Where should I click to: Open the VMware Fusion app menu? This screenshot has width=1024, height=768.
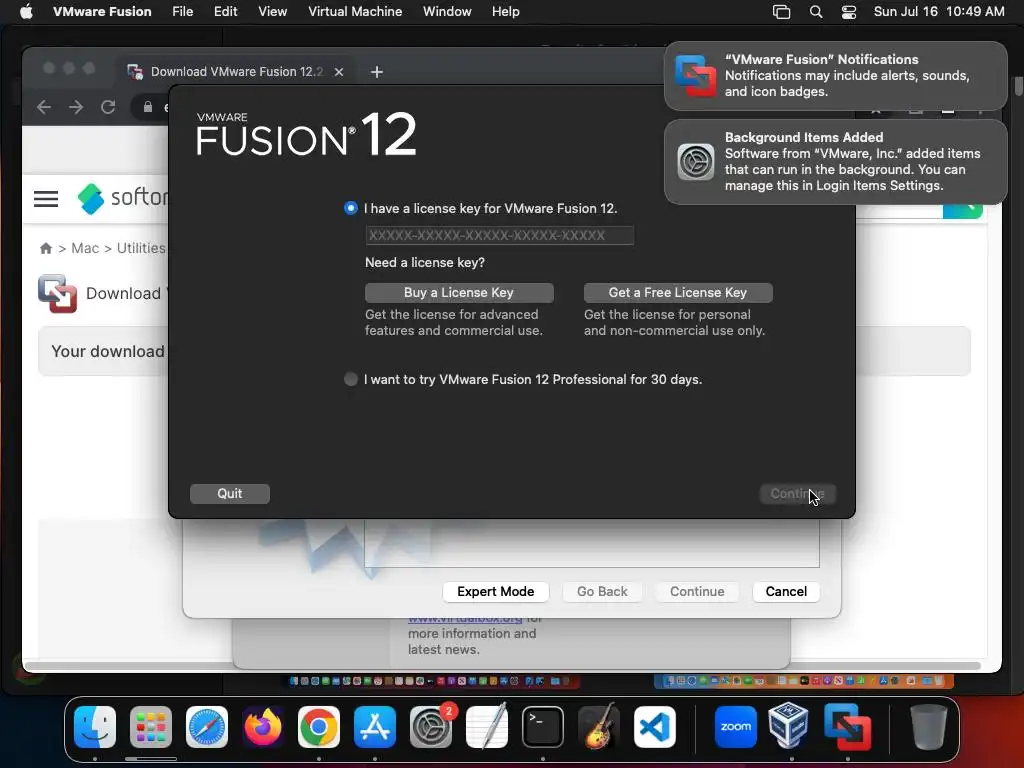[x=102, y=12]
